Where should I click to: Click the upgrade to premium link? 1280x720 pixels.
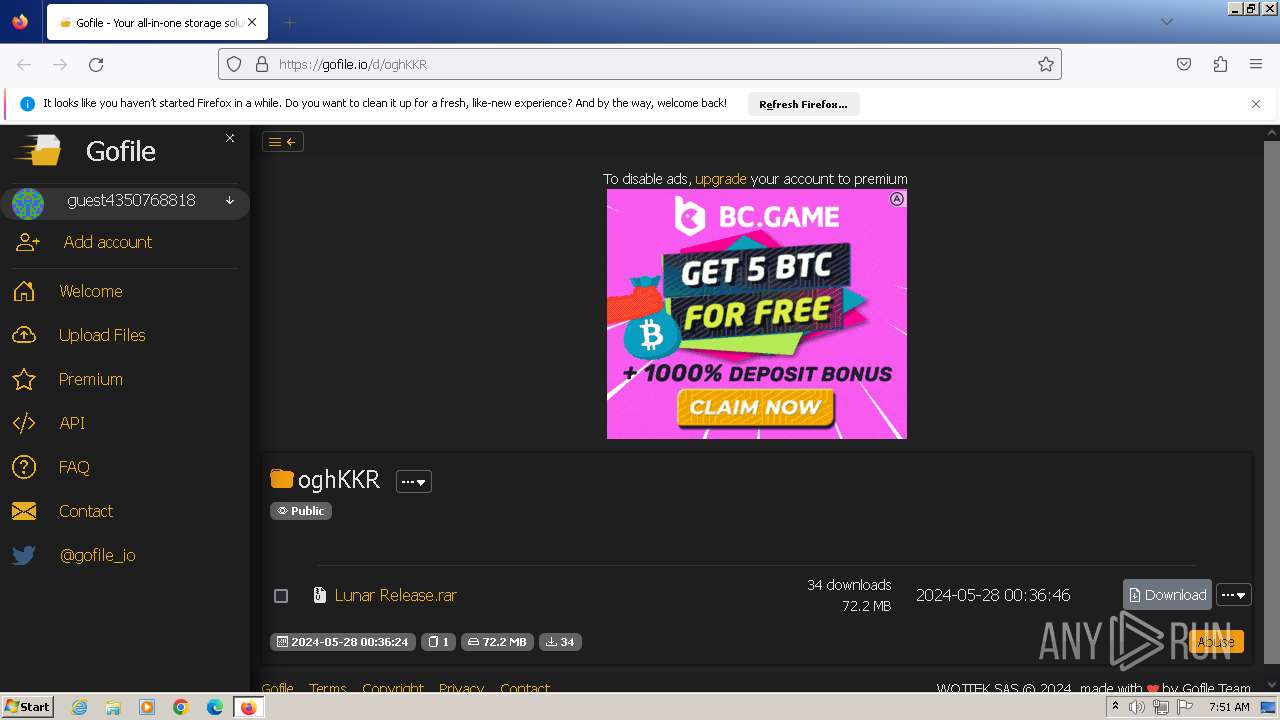721,179
